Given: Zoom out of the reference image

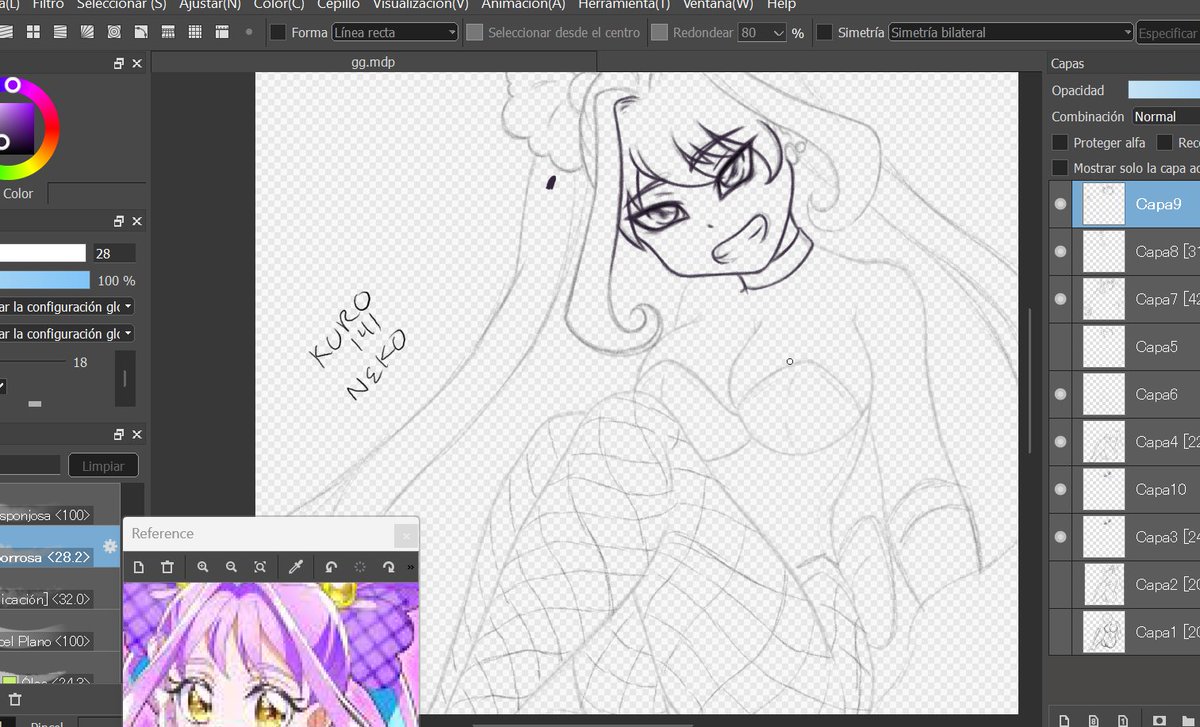Looking at the screenshot, I should coord(232,567).
